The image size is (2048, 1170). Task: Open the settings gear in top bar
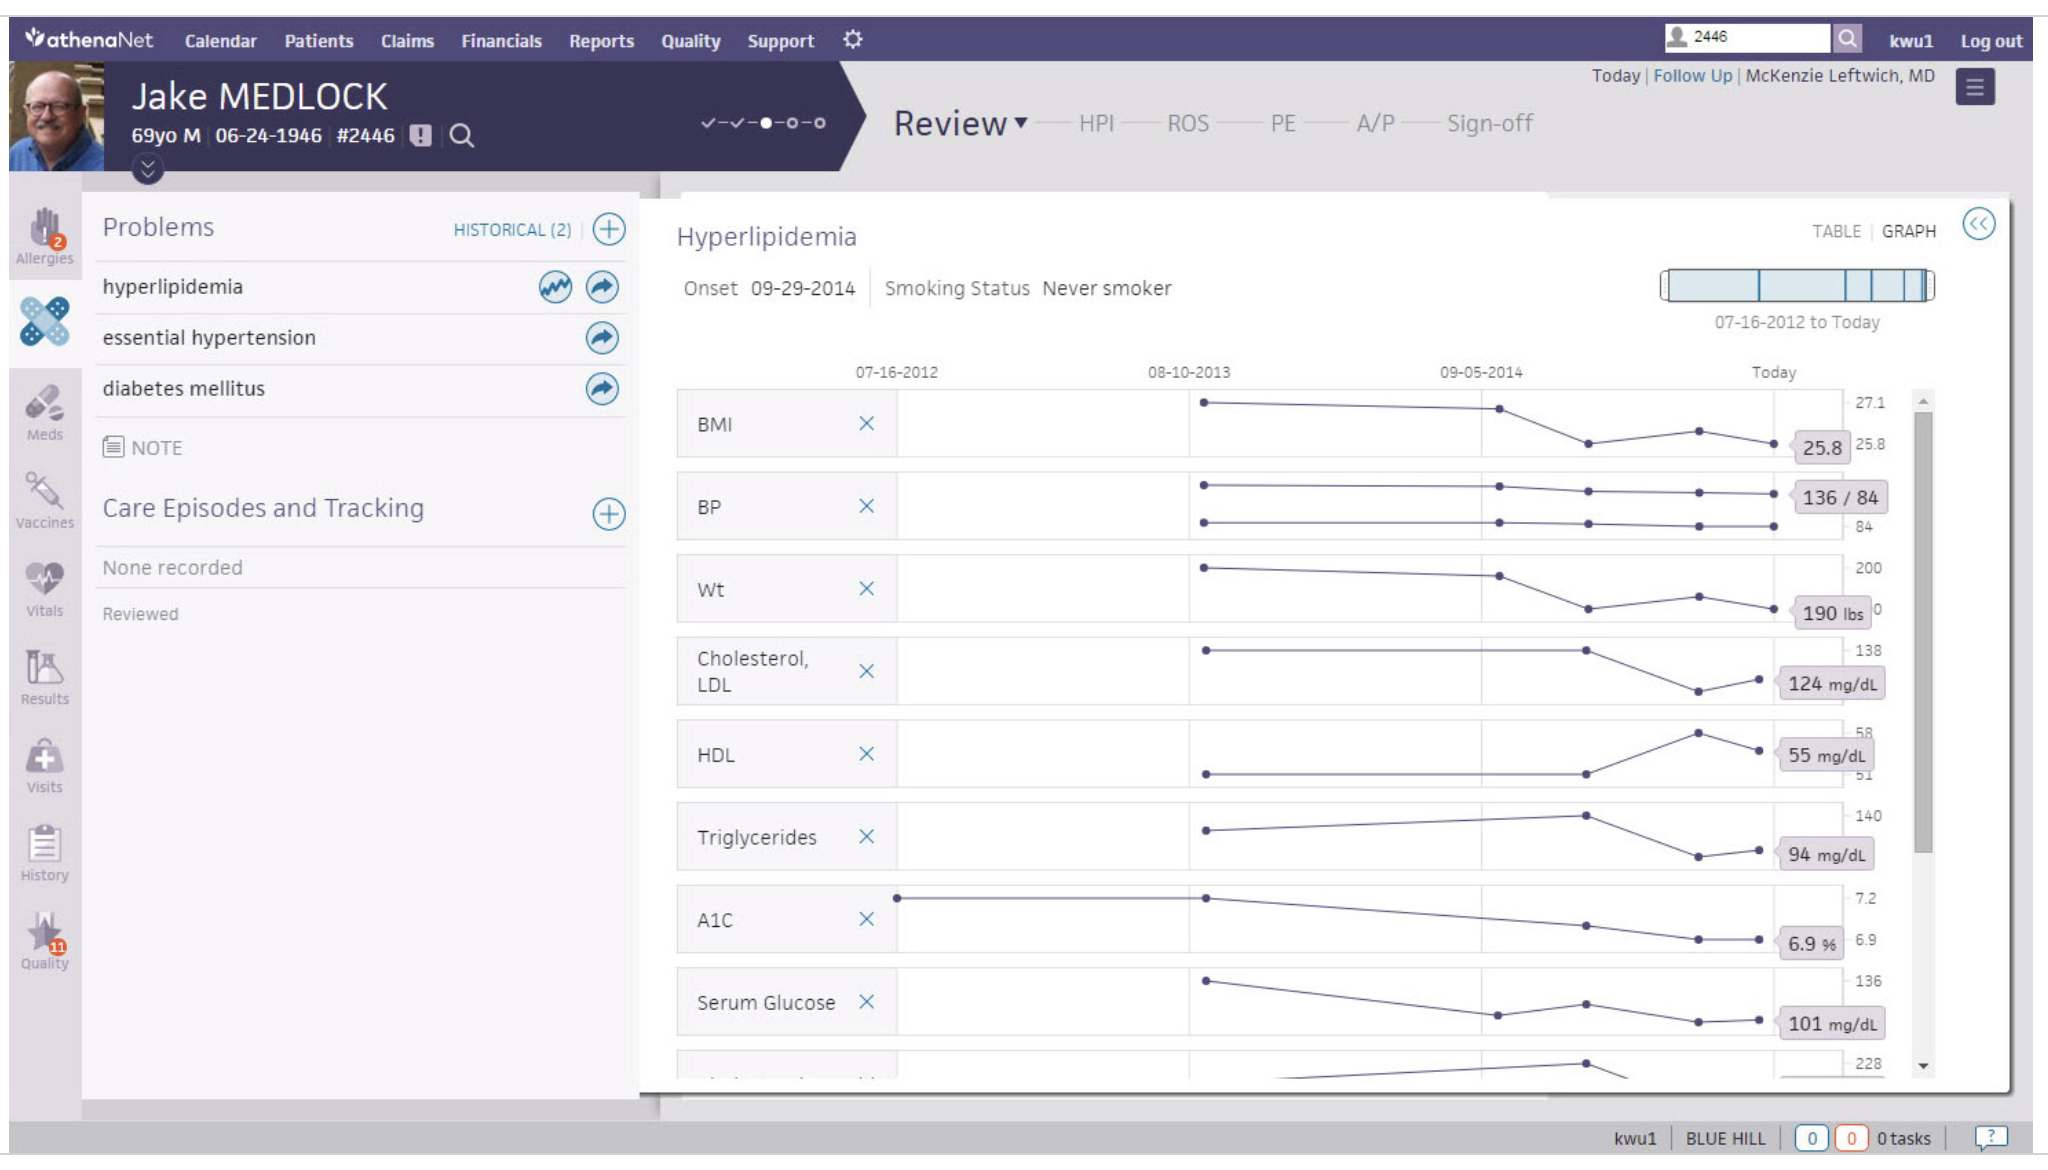pos(852,40)
